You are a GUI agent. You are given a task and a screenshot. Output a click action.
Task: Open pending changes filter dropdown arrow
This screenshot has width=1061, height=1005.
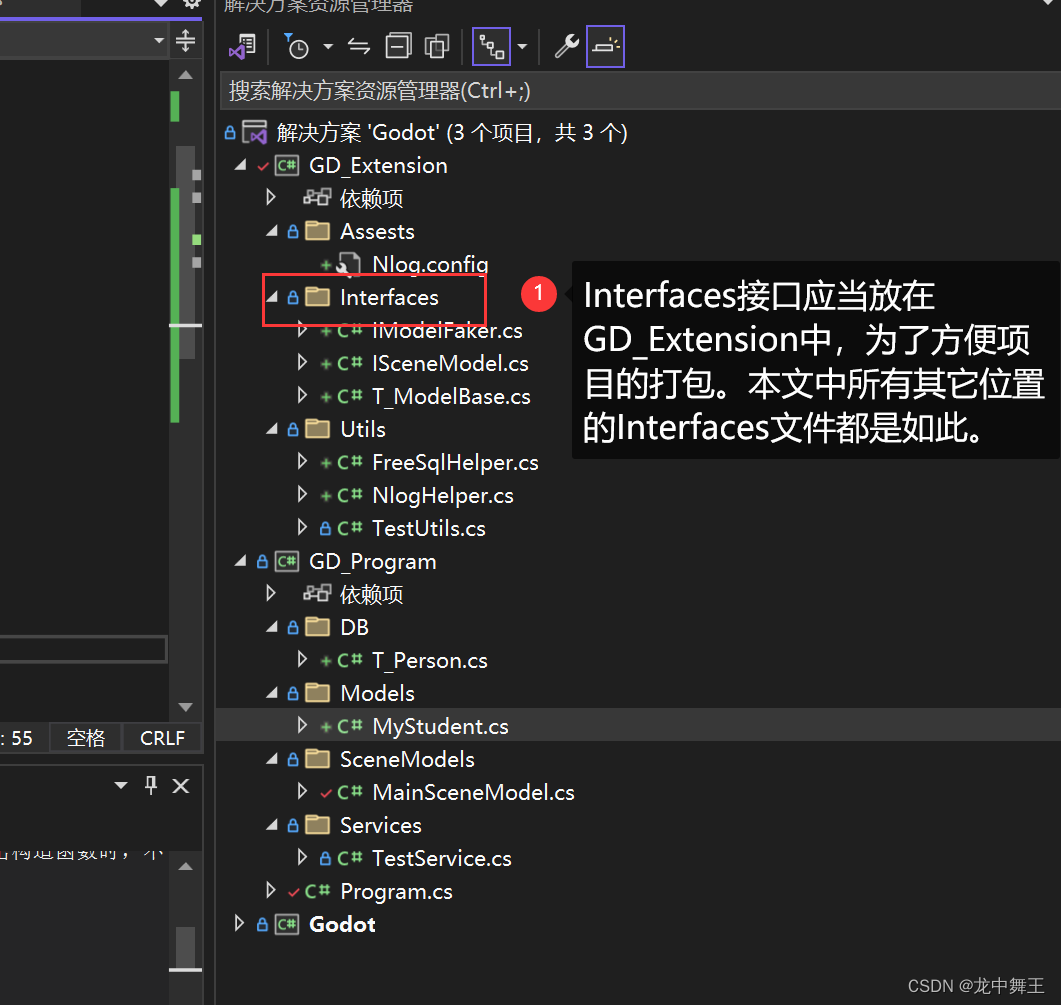point(328,47)
